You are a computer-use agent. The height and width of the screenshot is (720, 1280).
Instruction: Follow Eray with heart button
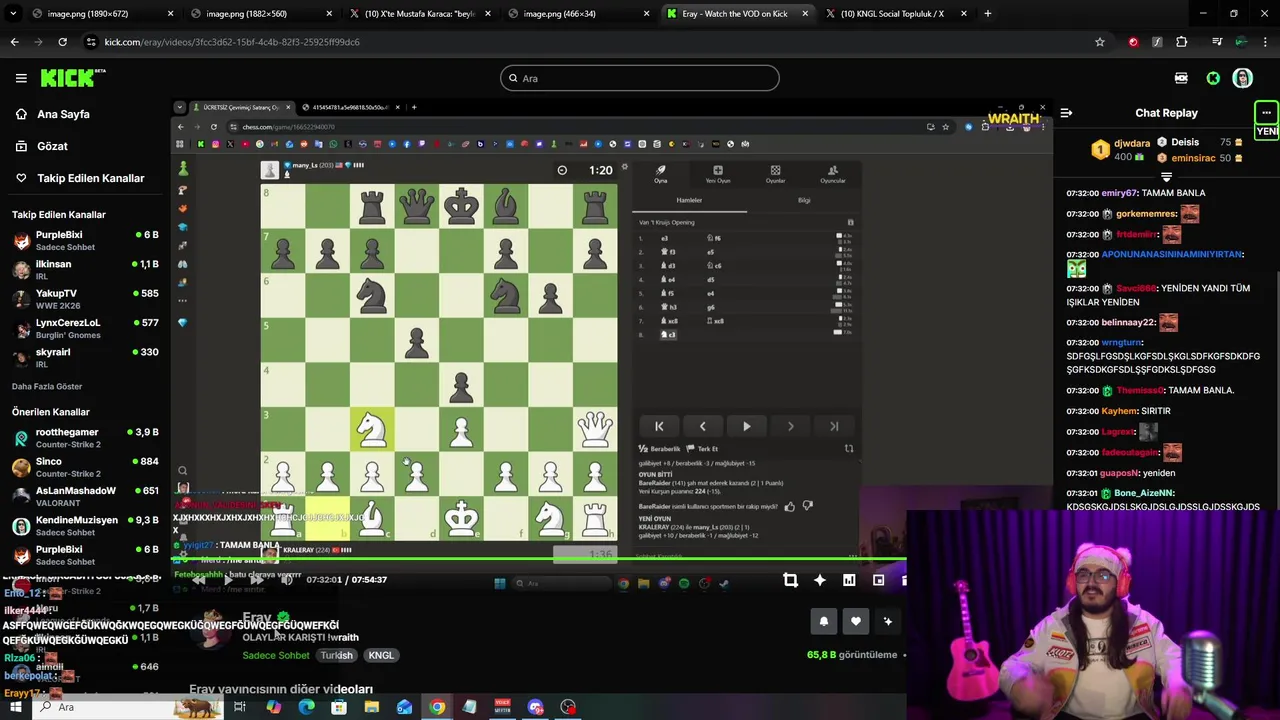point(855,621)
